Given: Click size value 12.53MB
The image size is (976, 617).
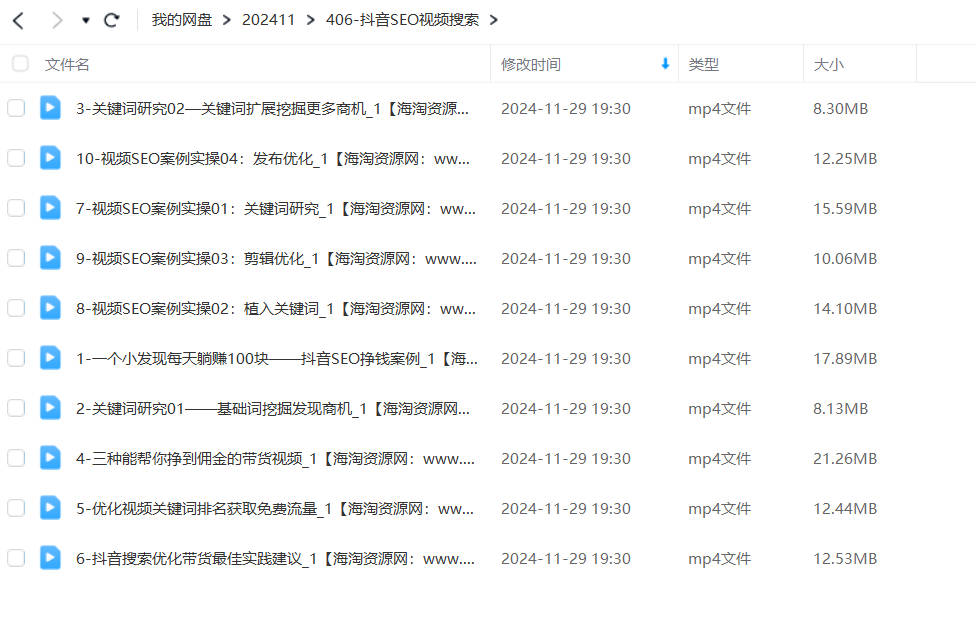Looking at the screenshot, I should click(x=845, y=558).
